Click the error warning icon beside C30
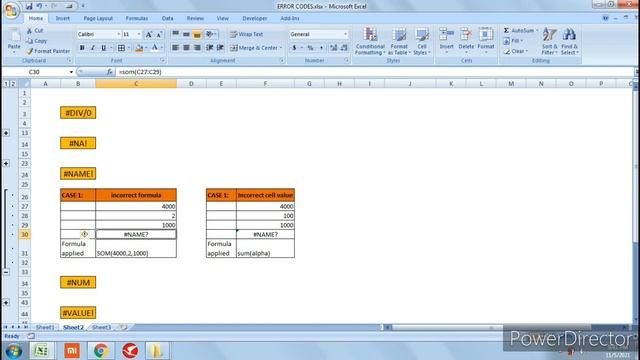Image resolution: width=640 pixels, height=360 pixels. coord(84,234)
